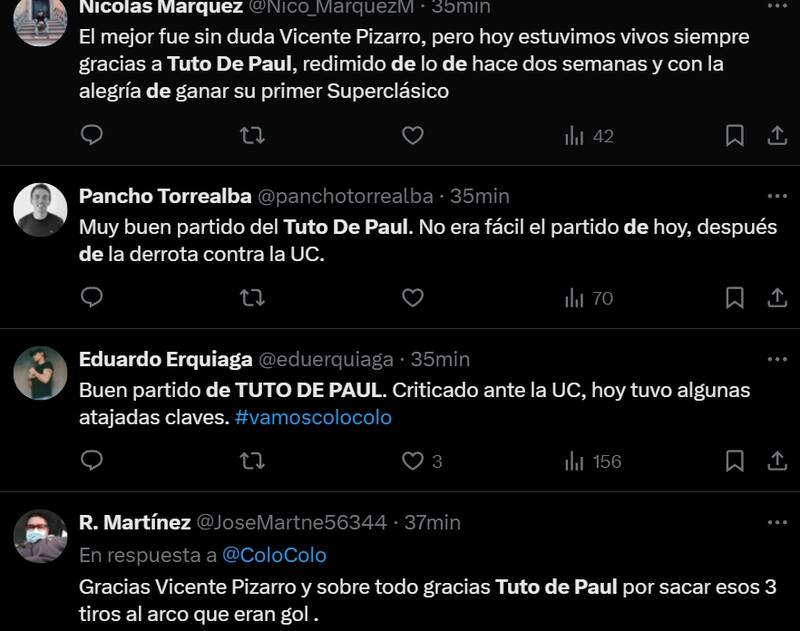800x631 pixels.
Task: Open Eduardo Erquiaga's profile picture
Action: [40, 373]
